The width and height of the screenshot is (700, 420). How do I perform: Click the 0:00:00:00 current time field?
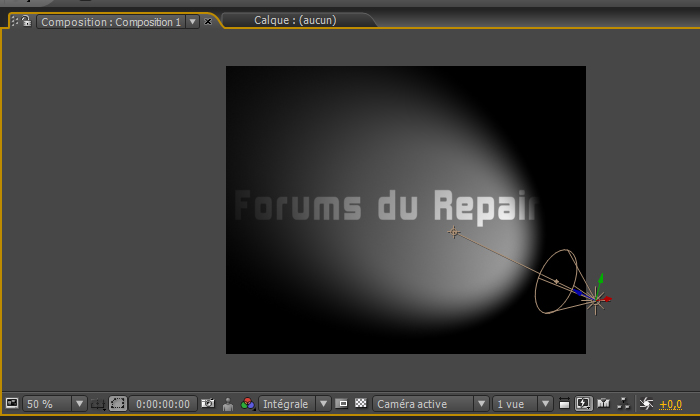[162, 404]
